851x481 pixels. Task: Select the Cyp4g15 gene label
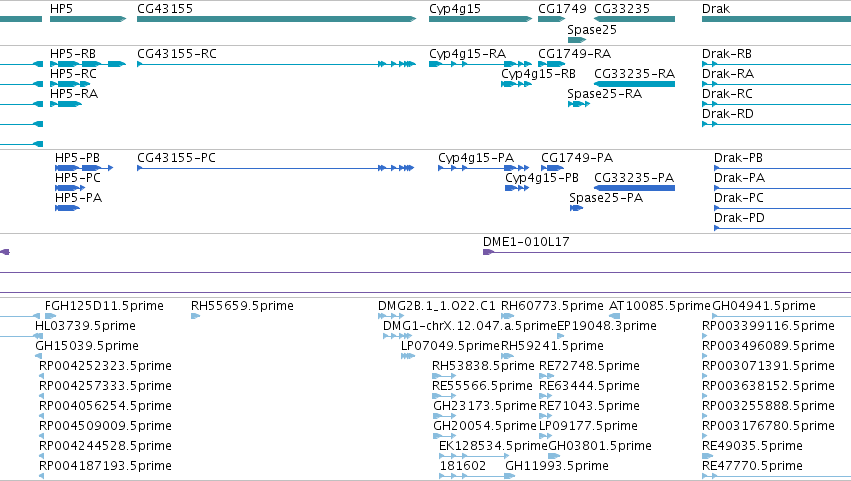(x=455, y=9)
